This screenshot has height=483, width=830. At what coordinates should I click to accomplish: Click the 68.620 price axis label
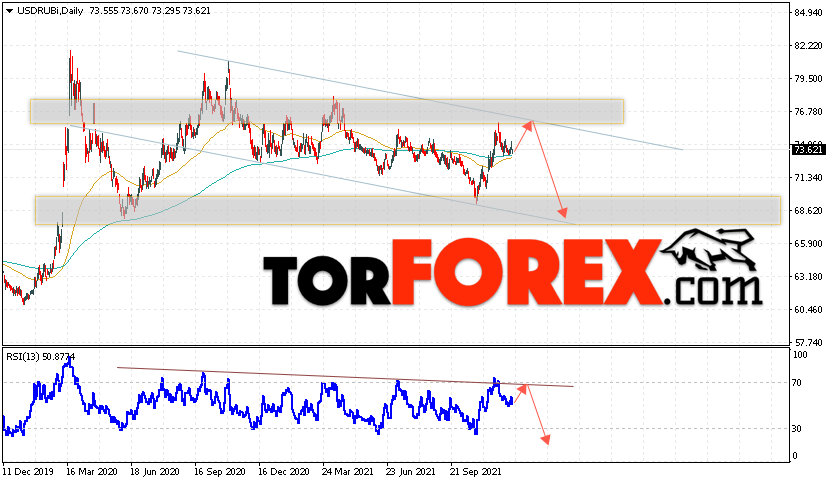pos(808,211)
